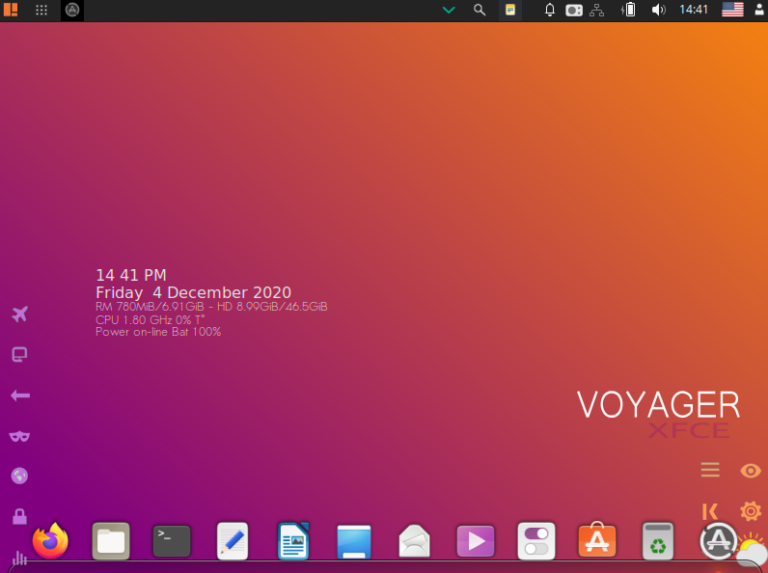
Task: Check the battery power indicator
Action: point(629,10)
